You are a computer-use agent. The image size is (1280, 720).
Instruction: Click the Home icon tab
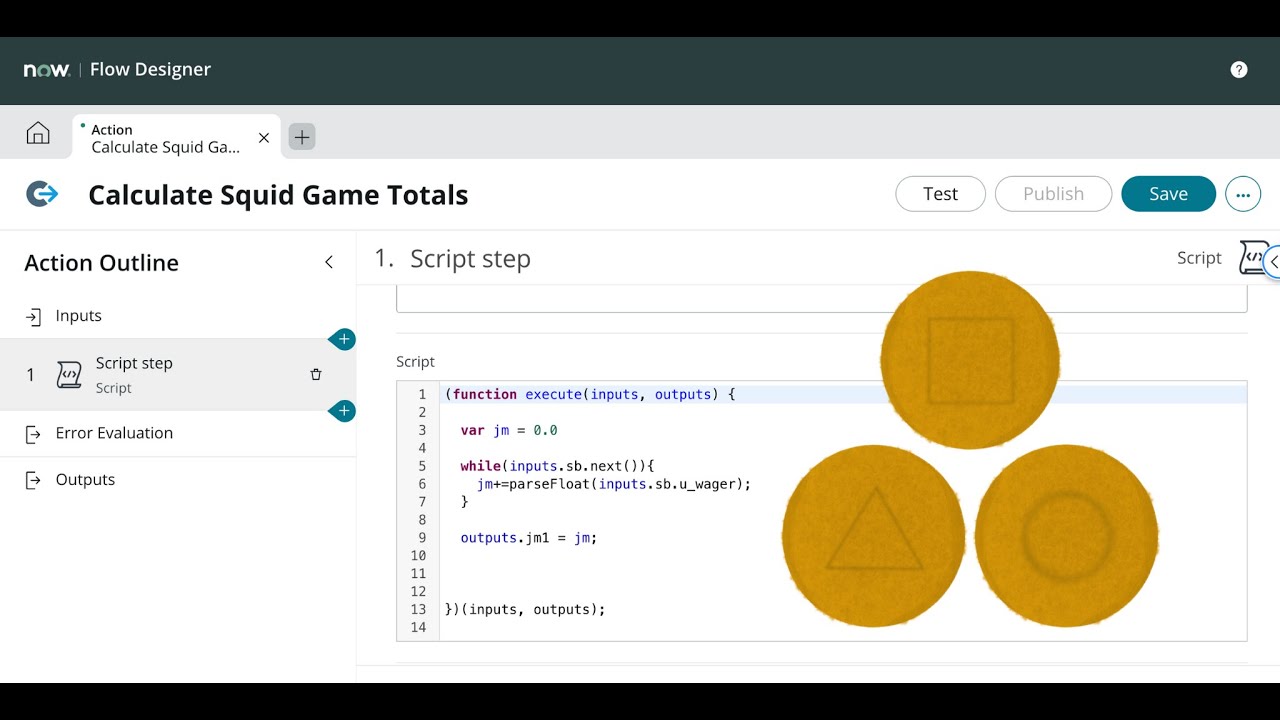[x=38, y=134]
